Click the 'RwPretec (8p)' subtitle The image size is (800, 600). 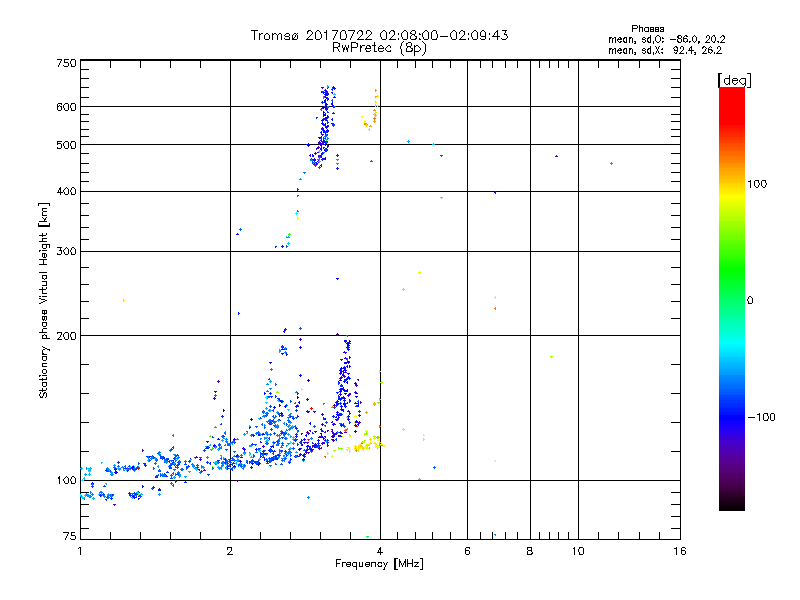pos(379,48)
